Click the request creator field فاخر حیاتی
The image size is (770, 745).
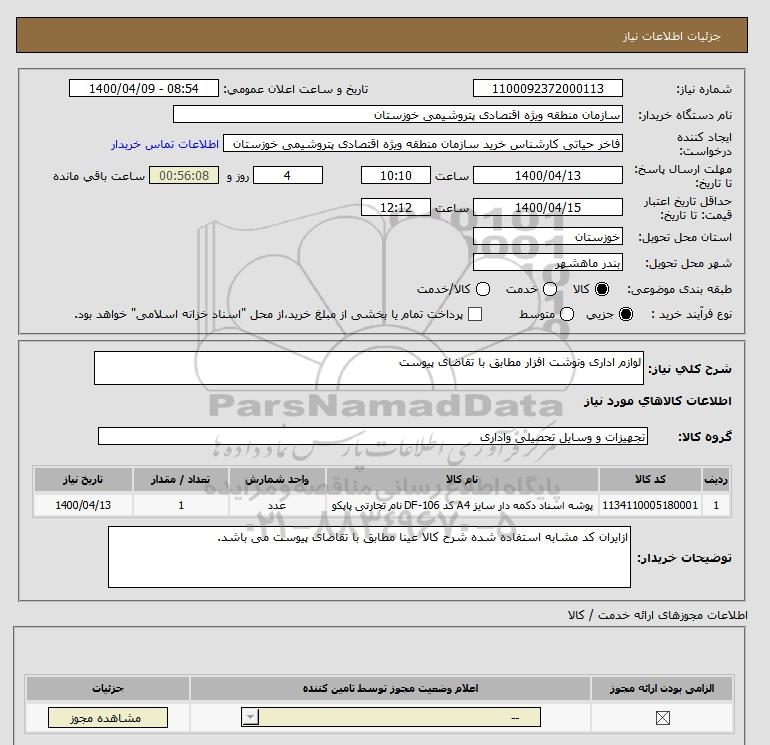tap(423, 143)
